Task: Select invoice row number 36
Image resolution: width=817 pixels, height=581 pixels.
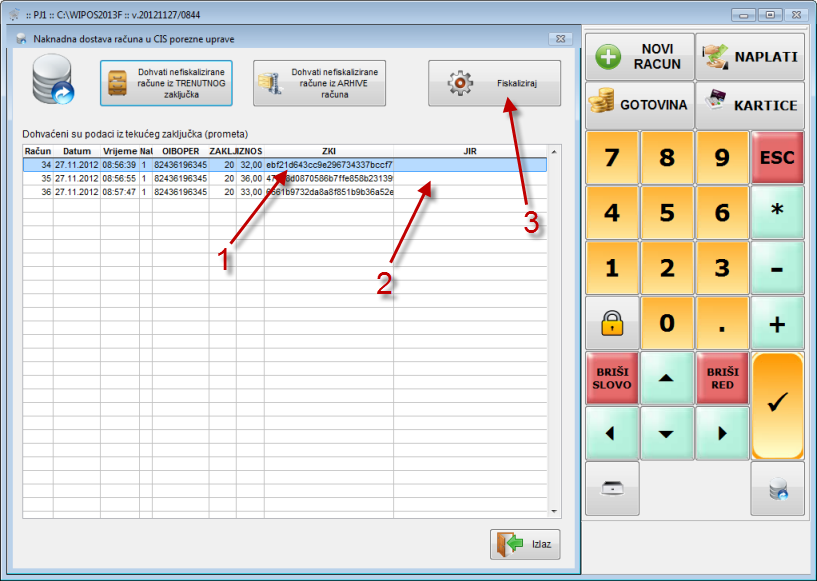Action: [200, 191]
